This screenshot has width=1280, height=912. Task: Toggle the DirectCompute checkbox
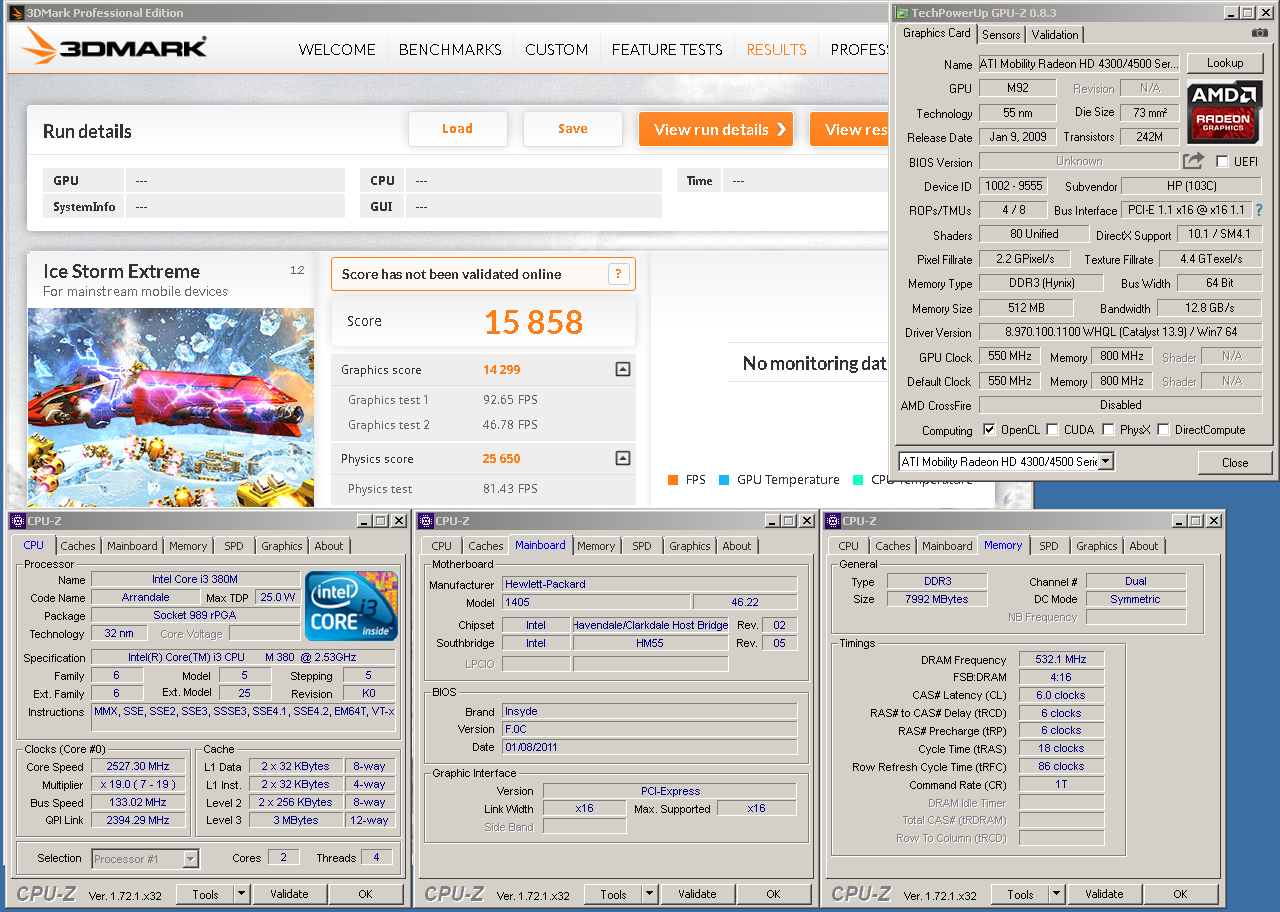pos(1163,430)
